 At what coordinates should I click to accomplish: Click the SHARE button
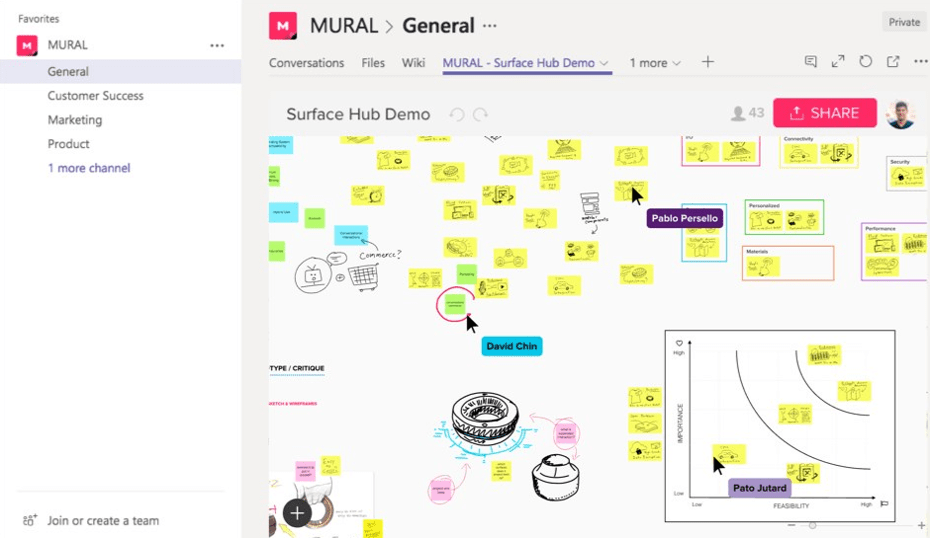pos(824,113)
